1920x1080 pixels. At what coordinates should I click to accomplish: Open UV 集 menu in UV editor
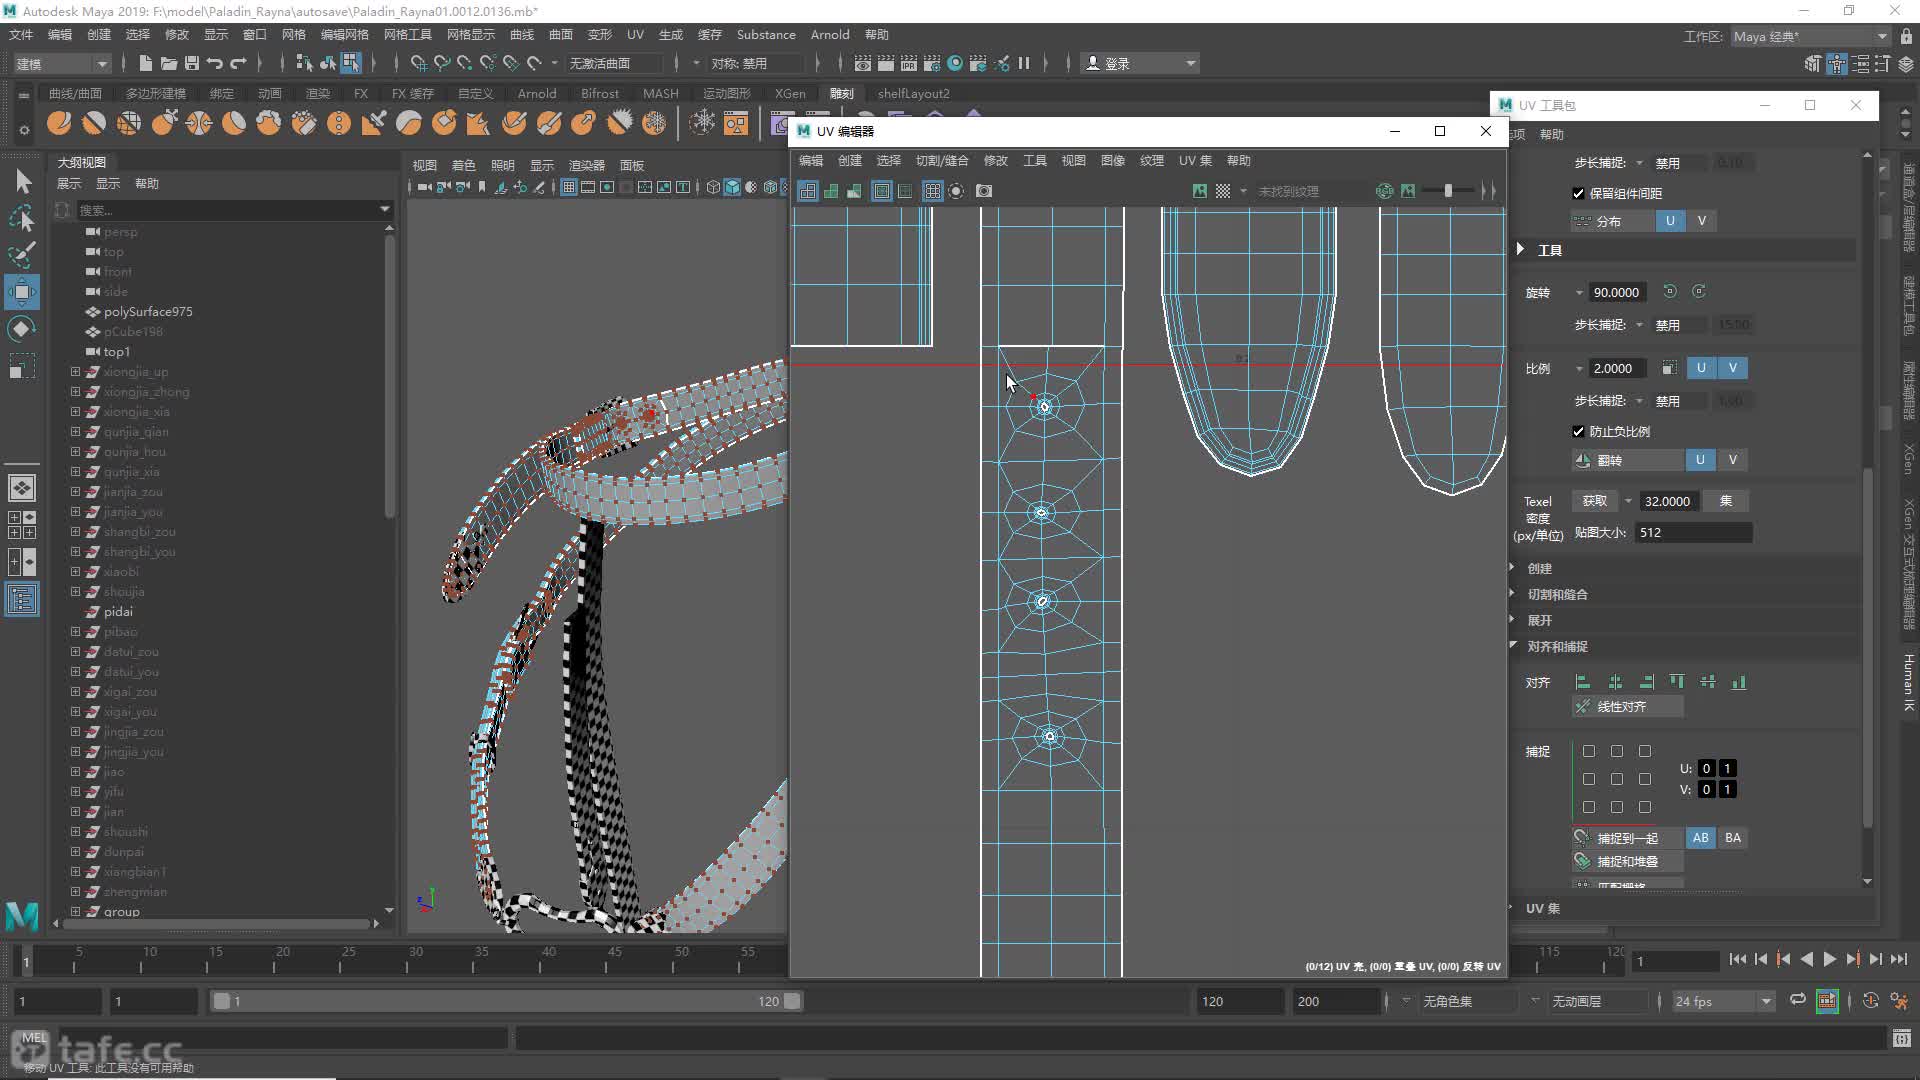tap(1195, 160)
